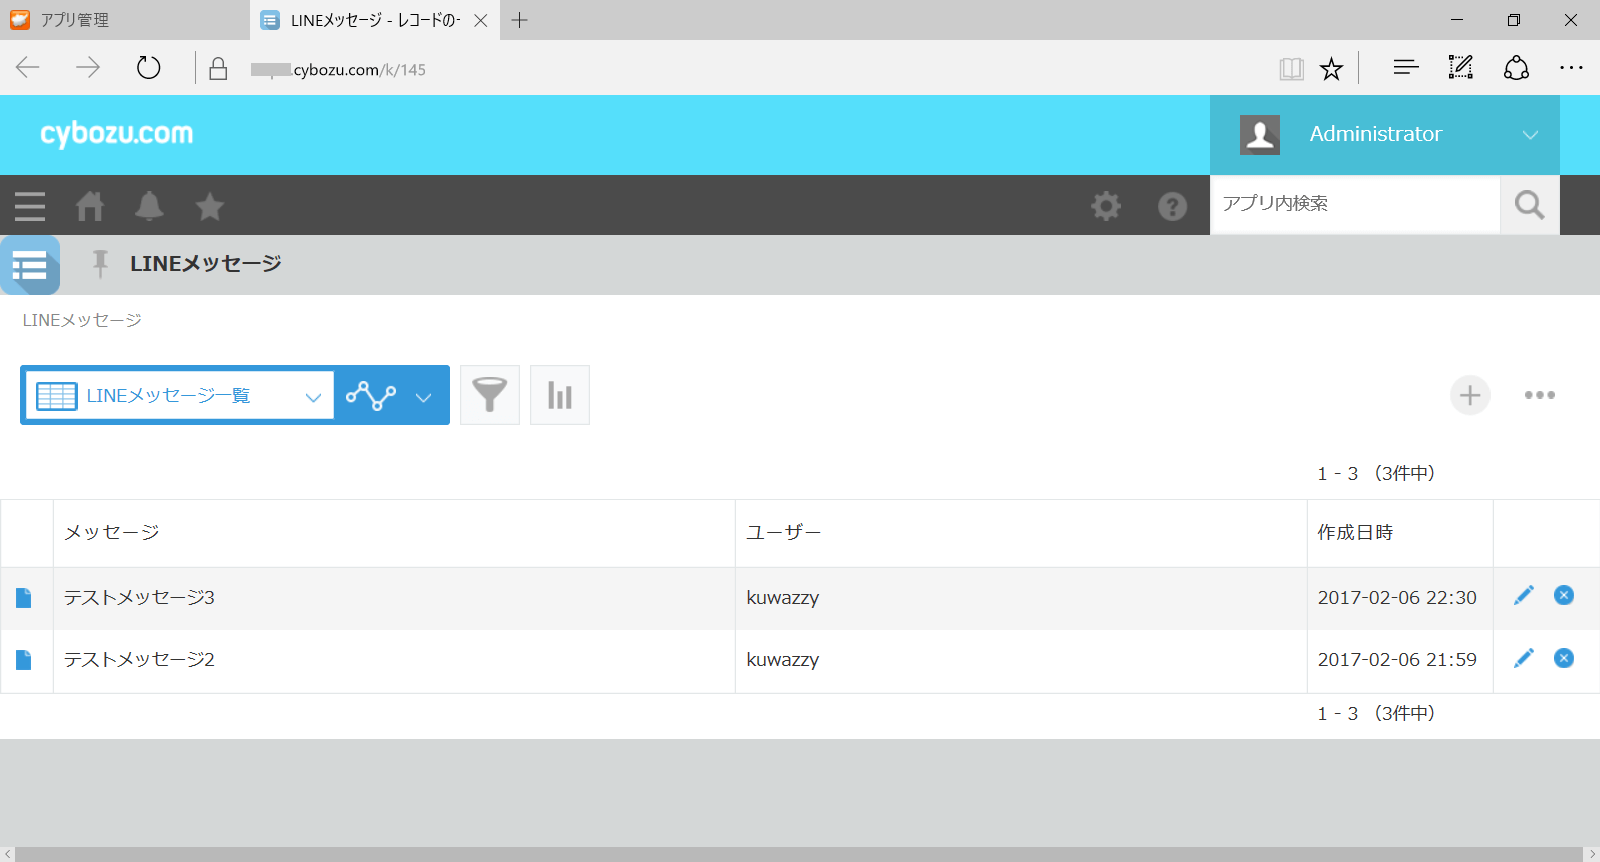Click the browser forward arrow

[88, 68]
